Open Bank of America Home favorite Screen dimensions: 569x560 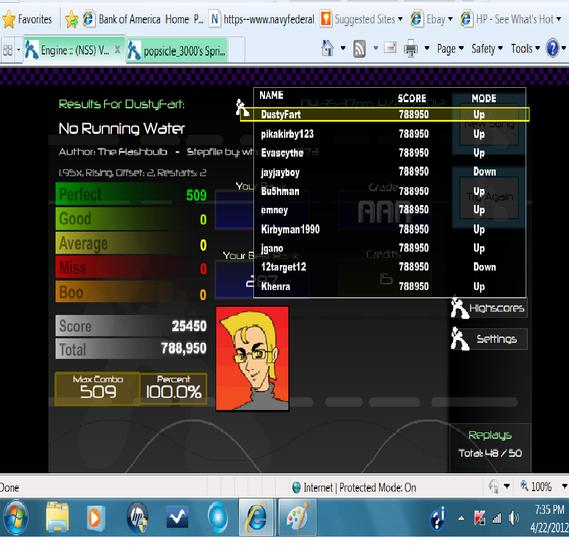tap(143, 19)
